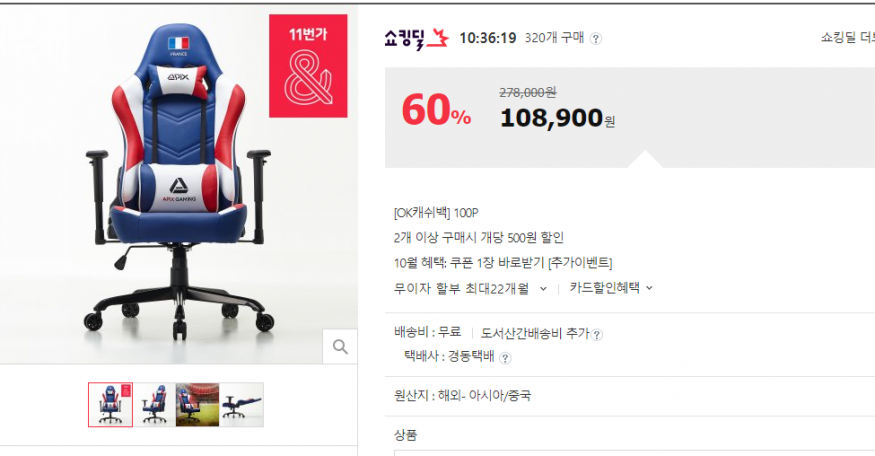The image size is (875, 456).
Task: Select the second angled chair thumbnail
Action: point(154,405)
